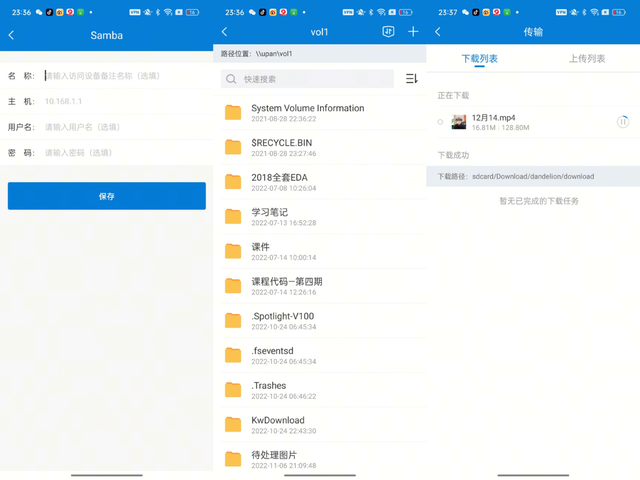The image size is (640, 480).
Task: Tap the plus icon in vol1 header
Action: [x=413, y=31]
